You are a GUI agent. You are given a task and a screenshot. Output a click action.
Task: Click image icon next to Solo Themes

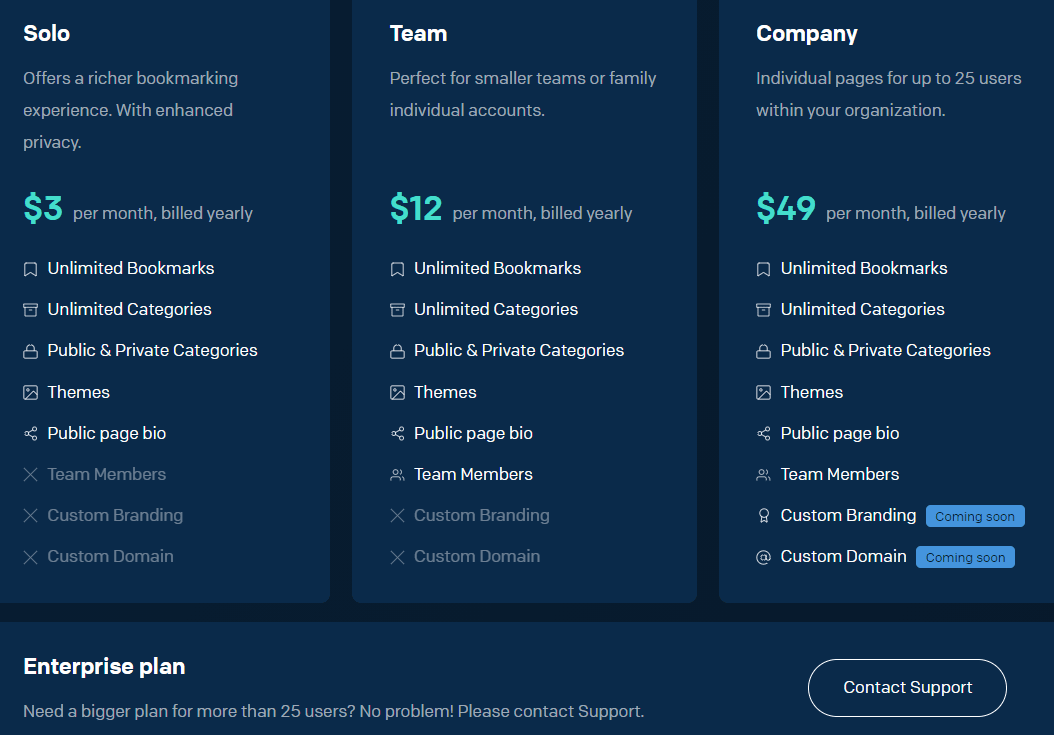click(31, 393)
